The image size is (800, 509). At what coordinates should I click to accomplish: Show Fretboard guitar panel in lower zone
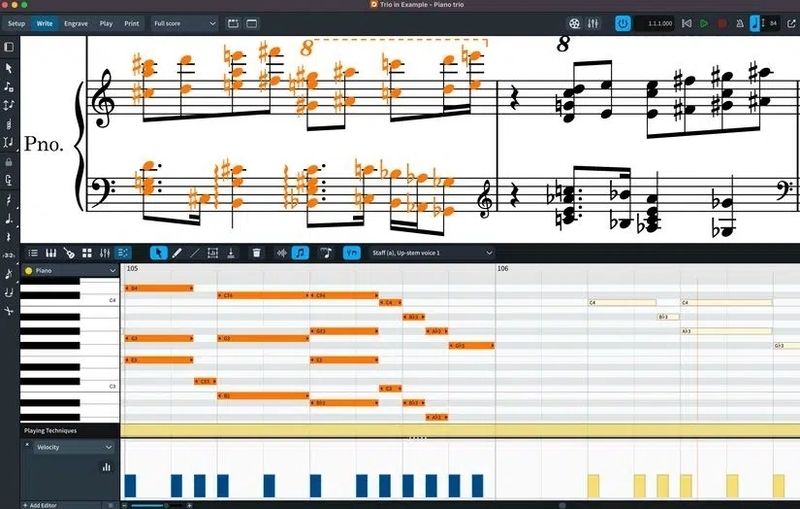click(x=69, y=253)
